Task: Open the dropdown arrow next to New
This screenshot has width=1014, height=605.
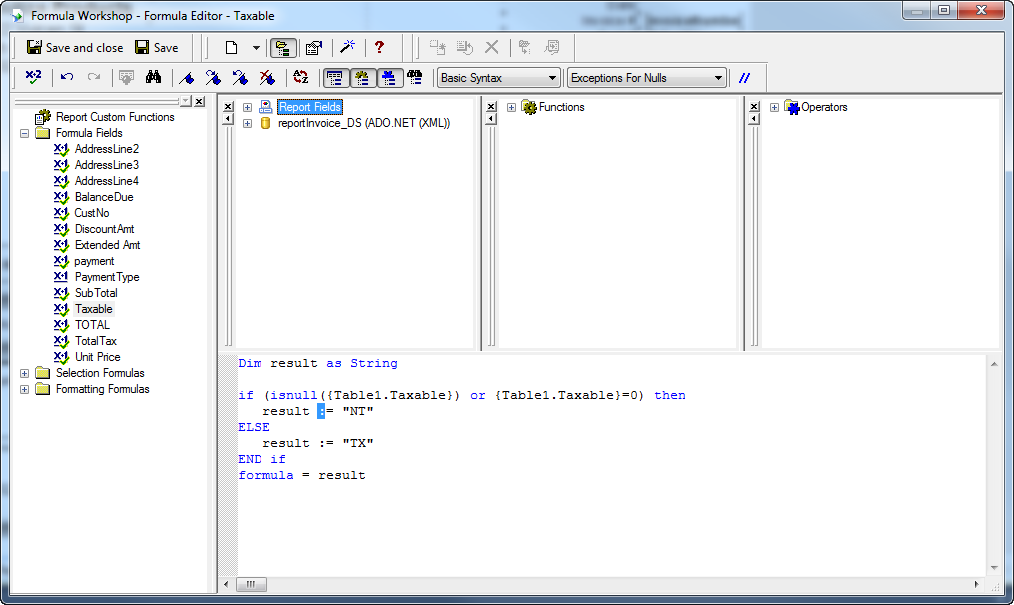Action: coord(256,48)
